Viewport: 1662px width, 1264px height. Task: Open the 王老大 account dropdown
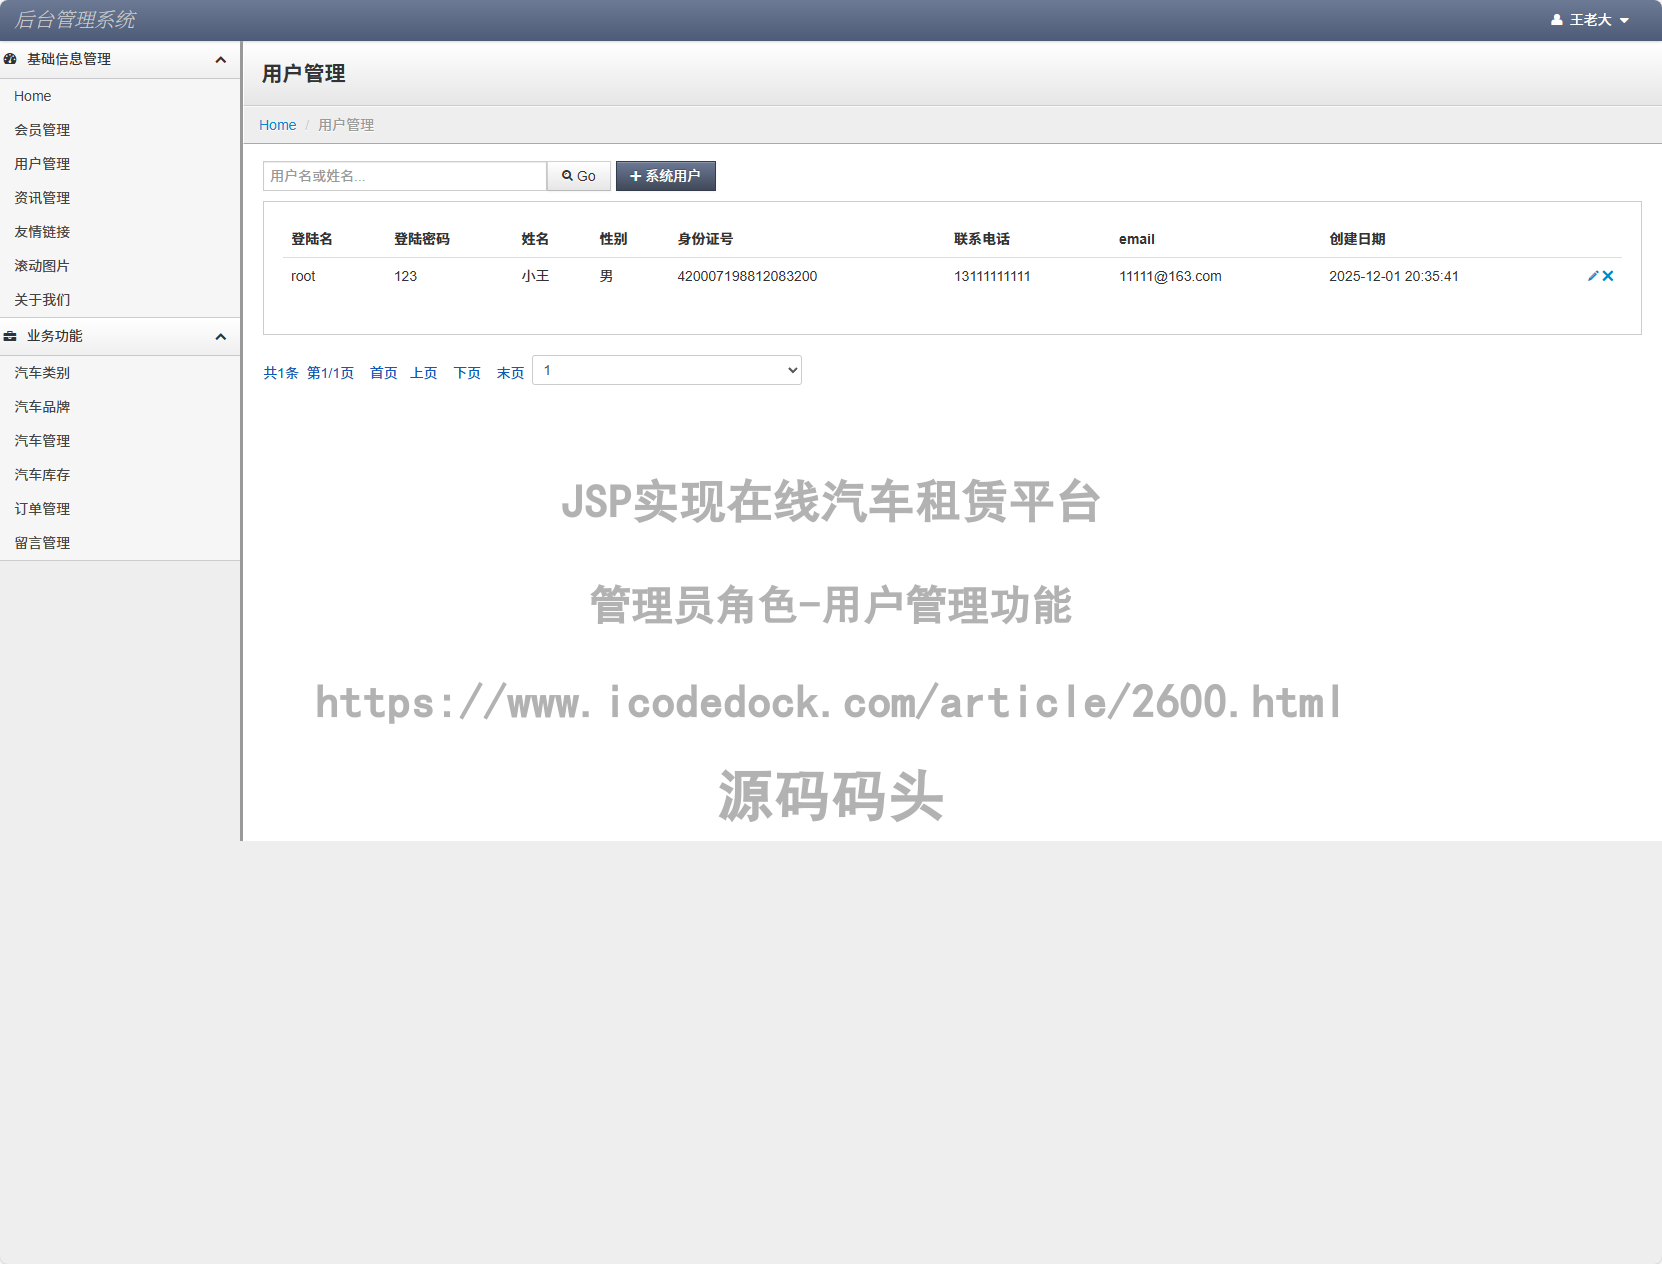coord(1594,19)
